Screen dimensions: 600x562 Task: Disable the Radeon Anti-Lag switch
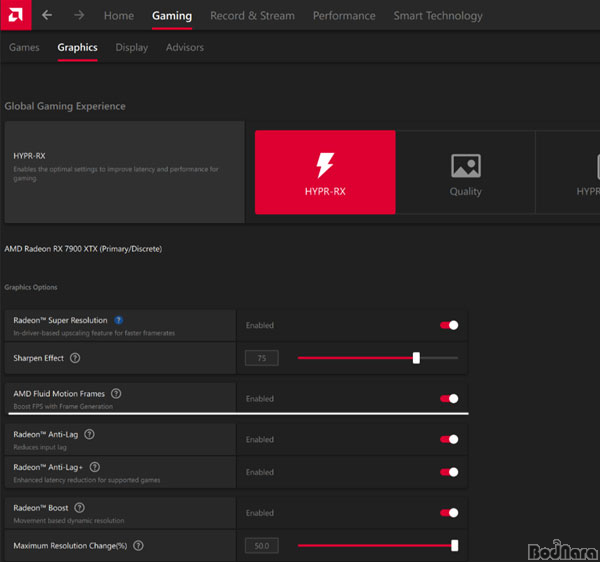[449, 439]
